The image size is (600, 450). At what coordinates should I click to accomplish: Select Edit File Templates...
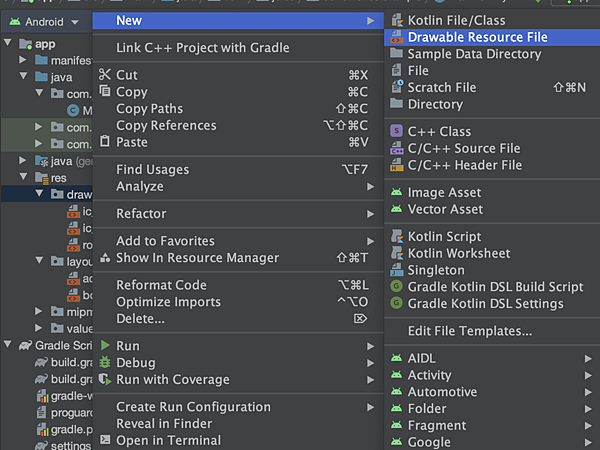[x=492, y=331]
